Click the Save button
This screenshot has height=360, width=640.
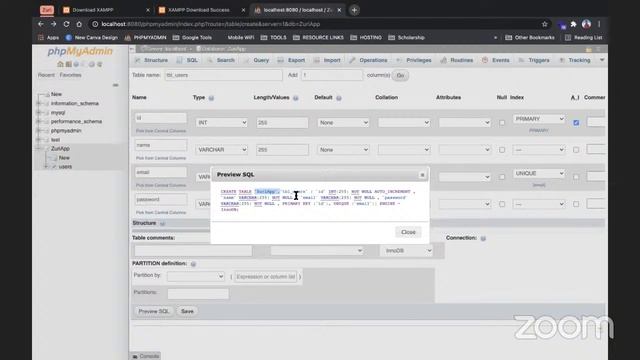[x=187, y=311]
